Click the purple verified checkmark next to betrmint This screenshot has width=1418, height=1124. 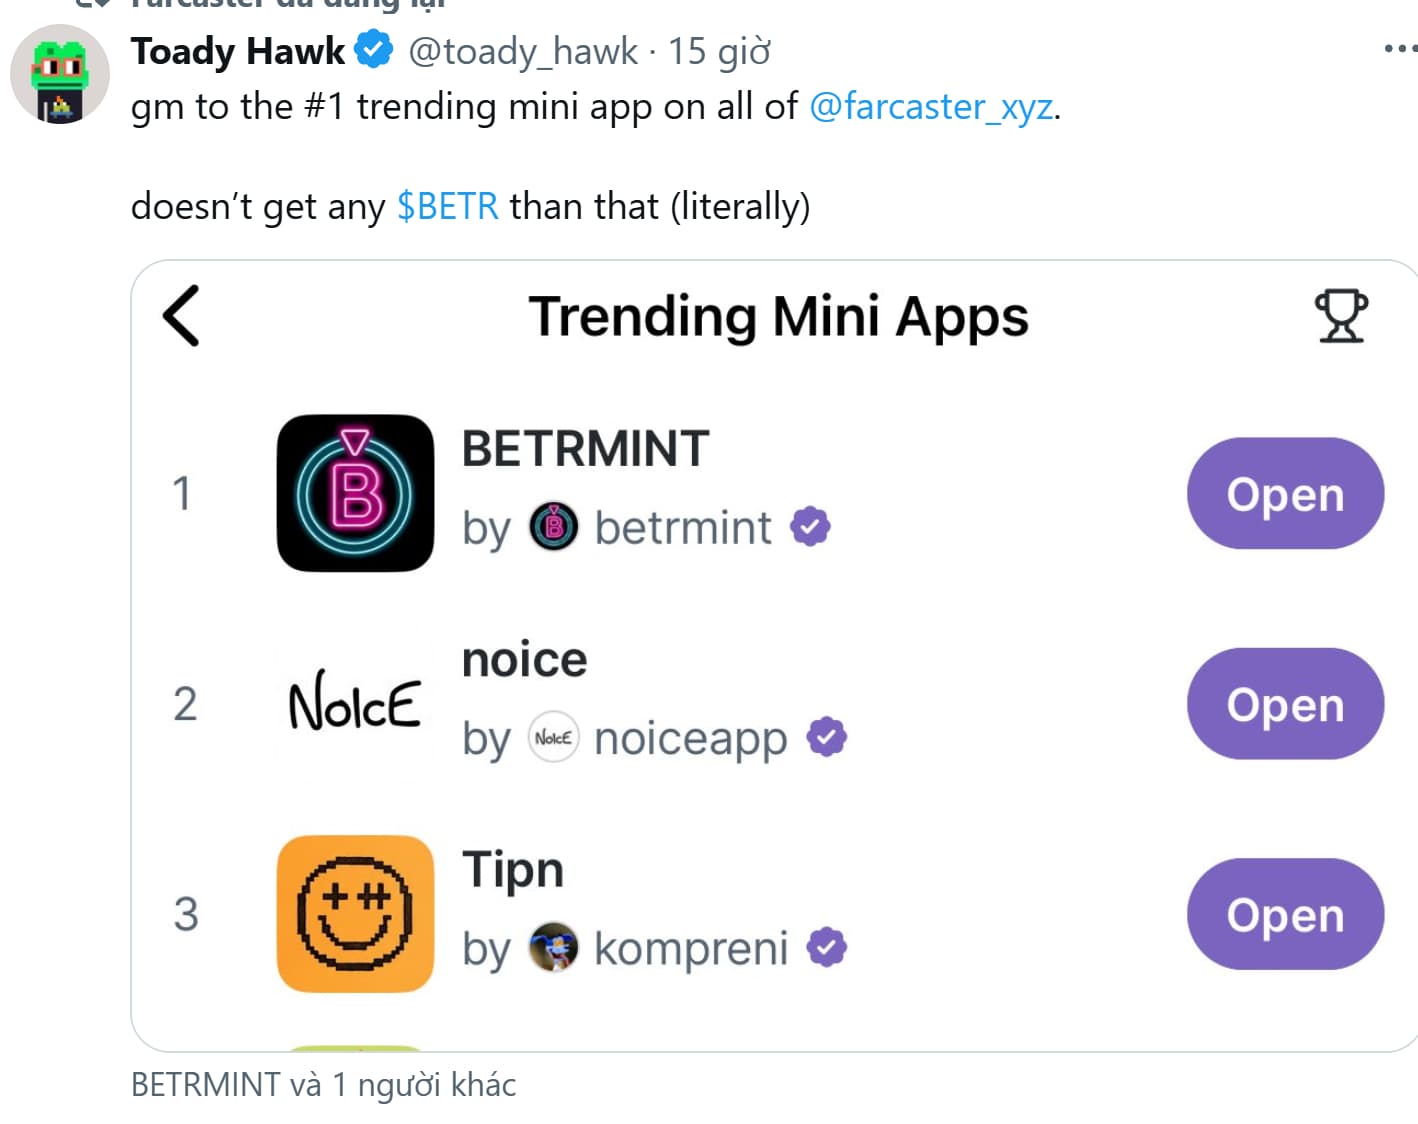pos(812,526)
